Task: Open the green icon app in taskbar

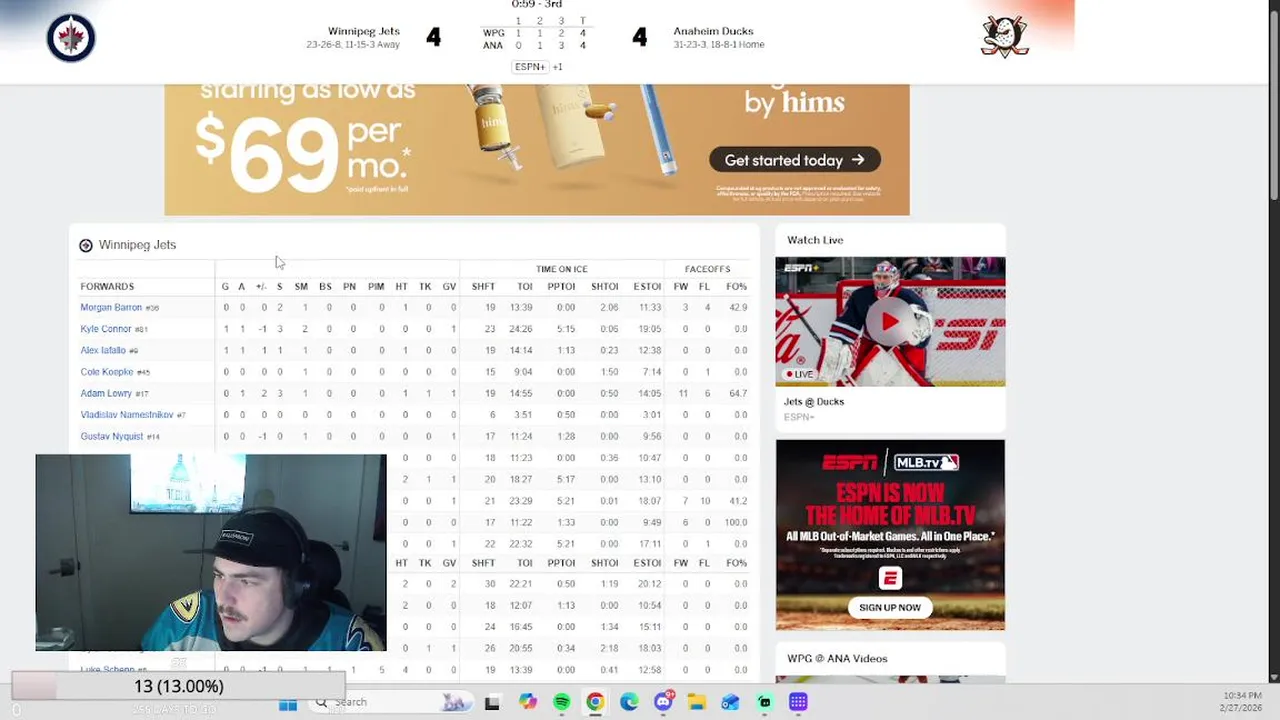Action: [764, 703]
